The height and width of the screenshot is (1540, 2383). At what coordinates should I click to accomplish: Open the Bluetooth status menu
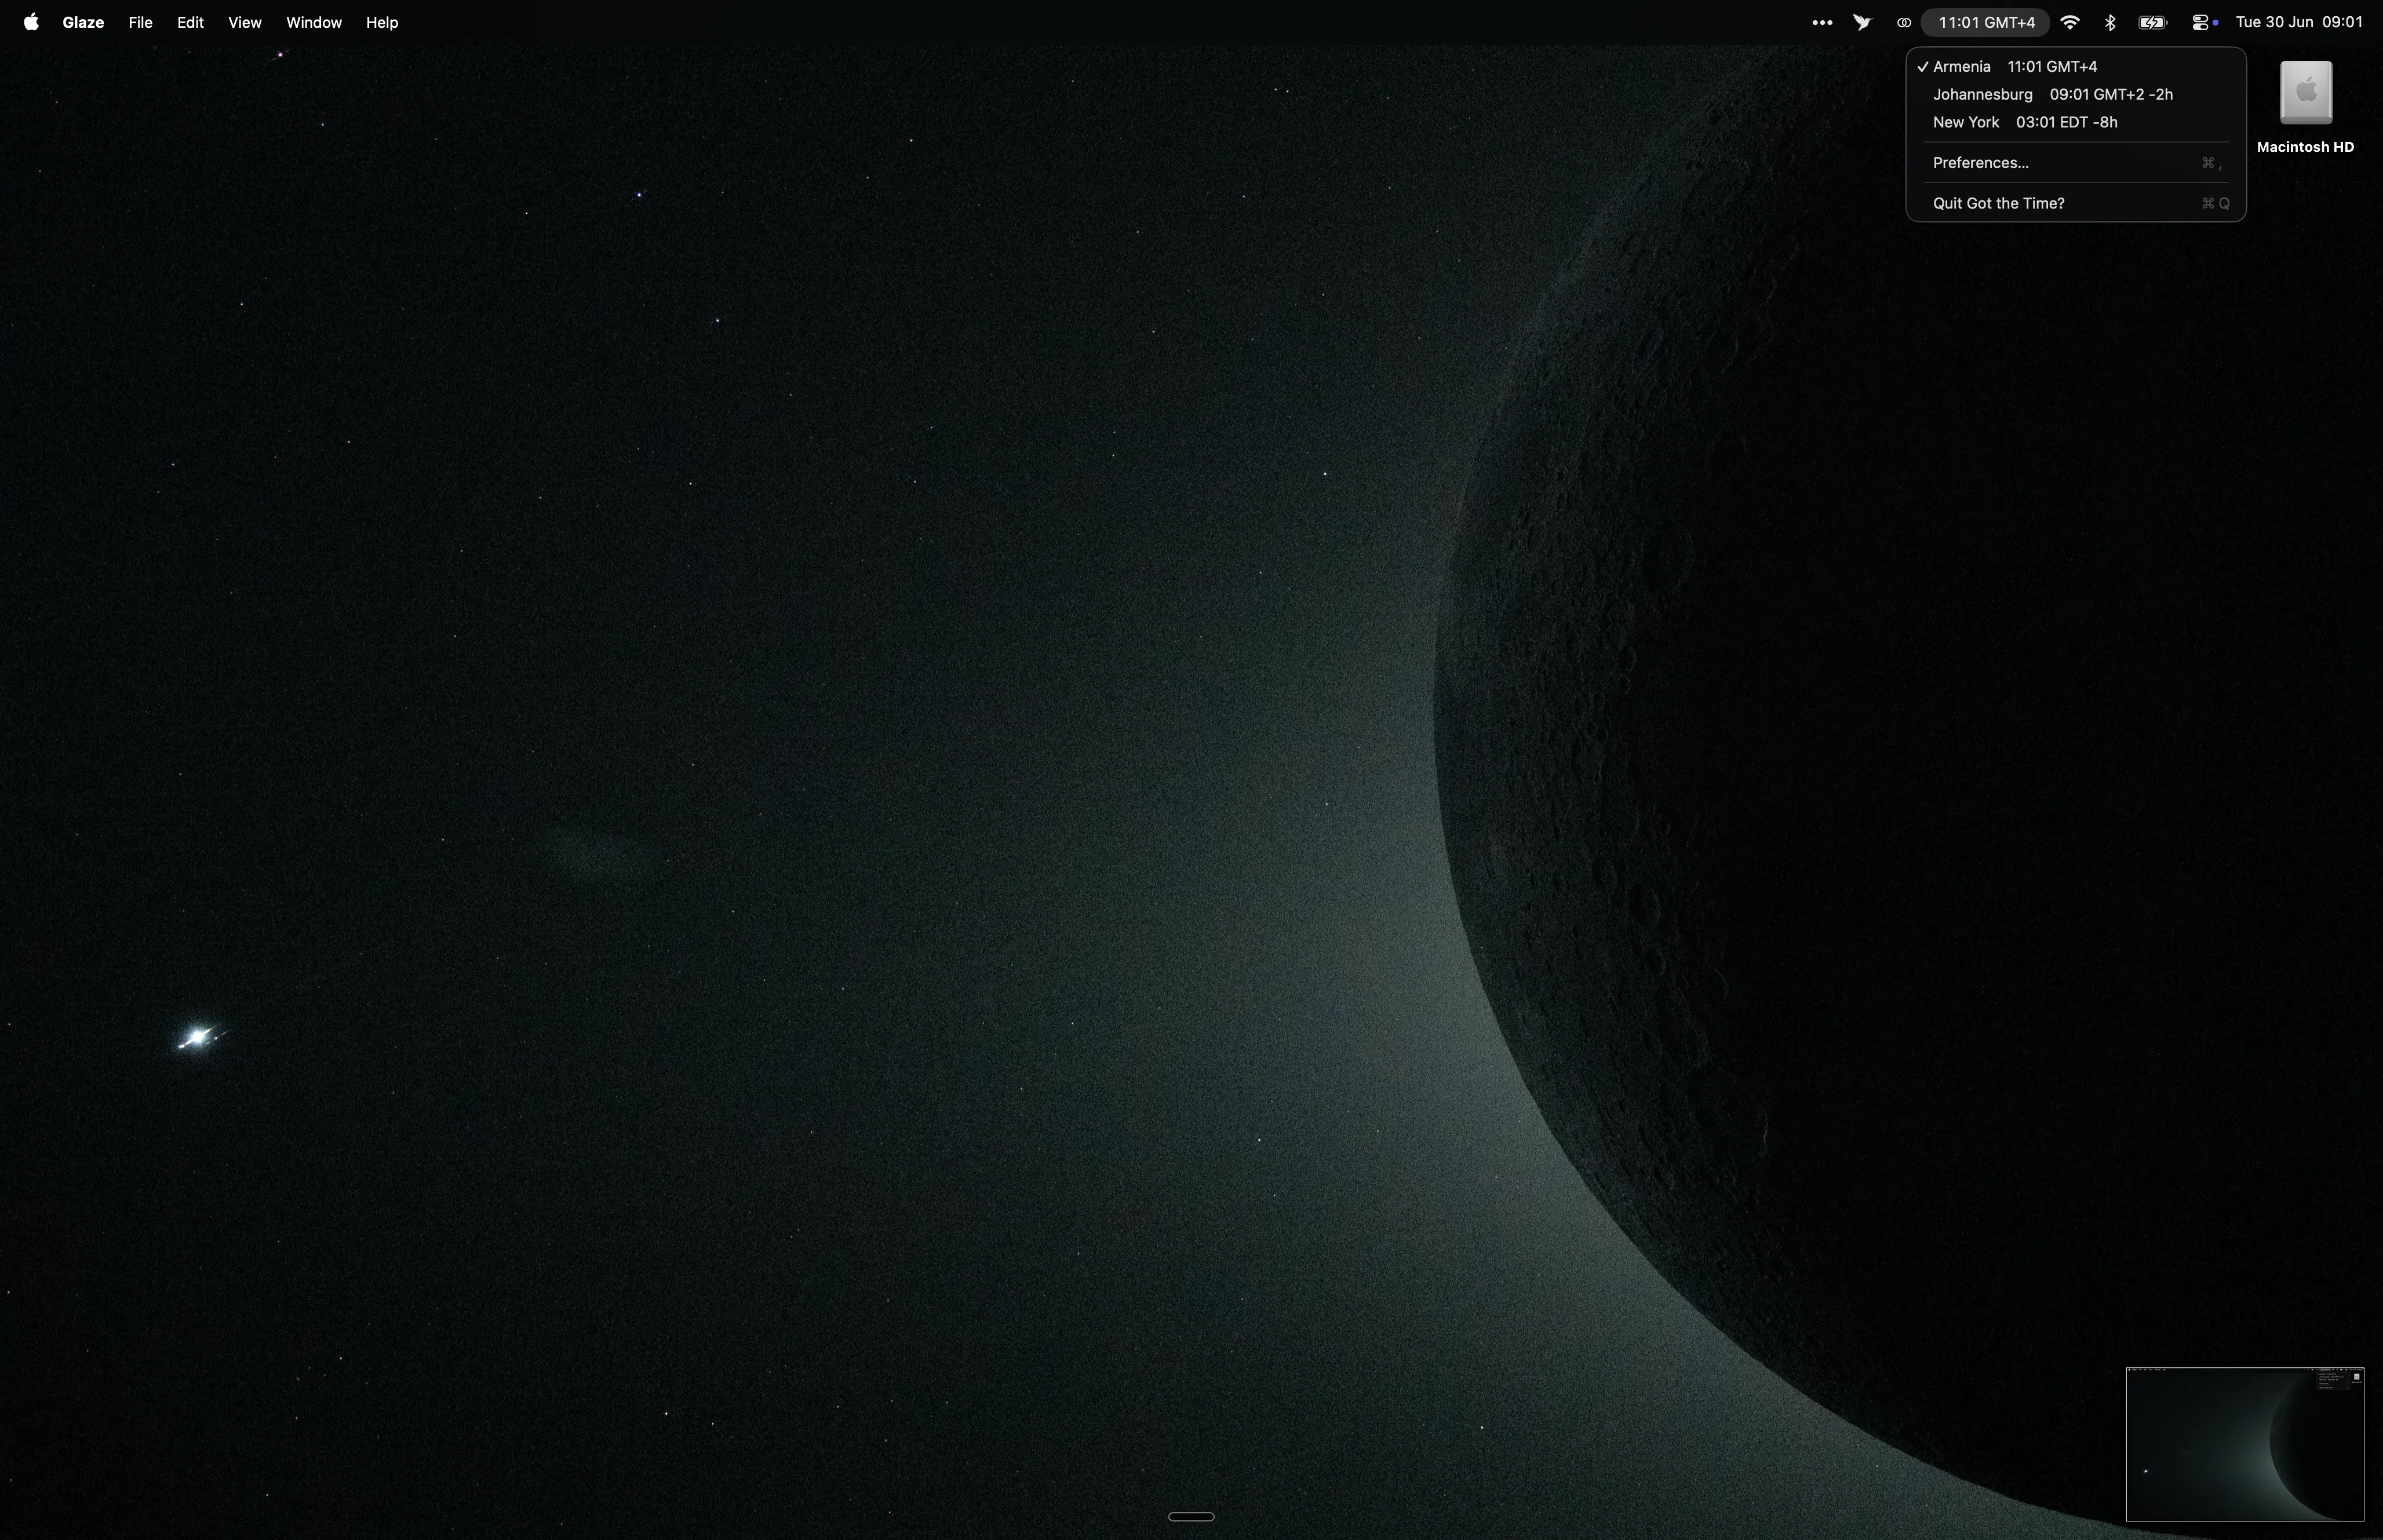pos(2110,22)
